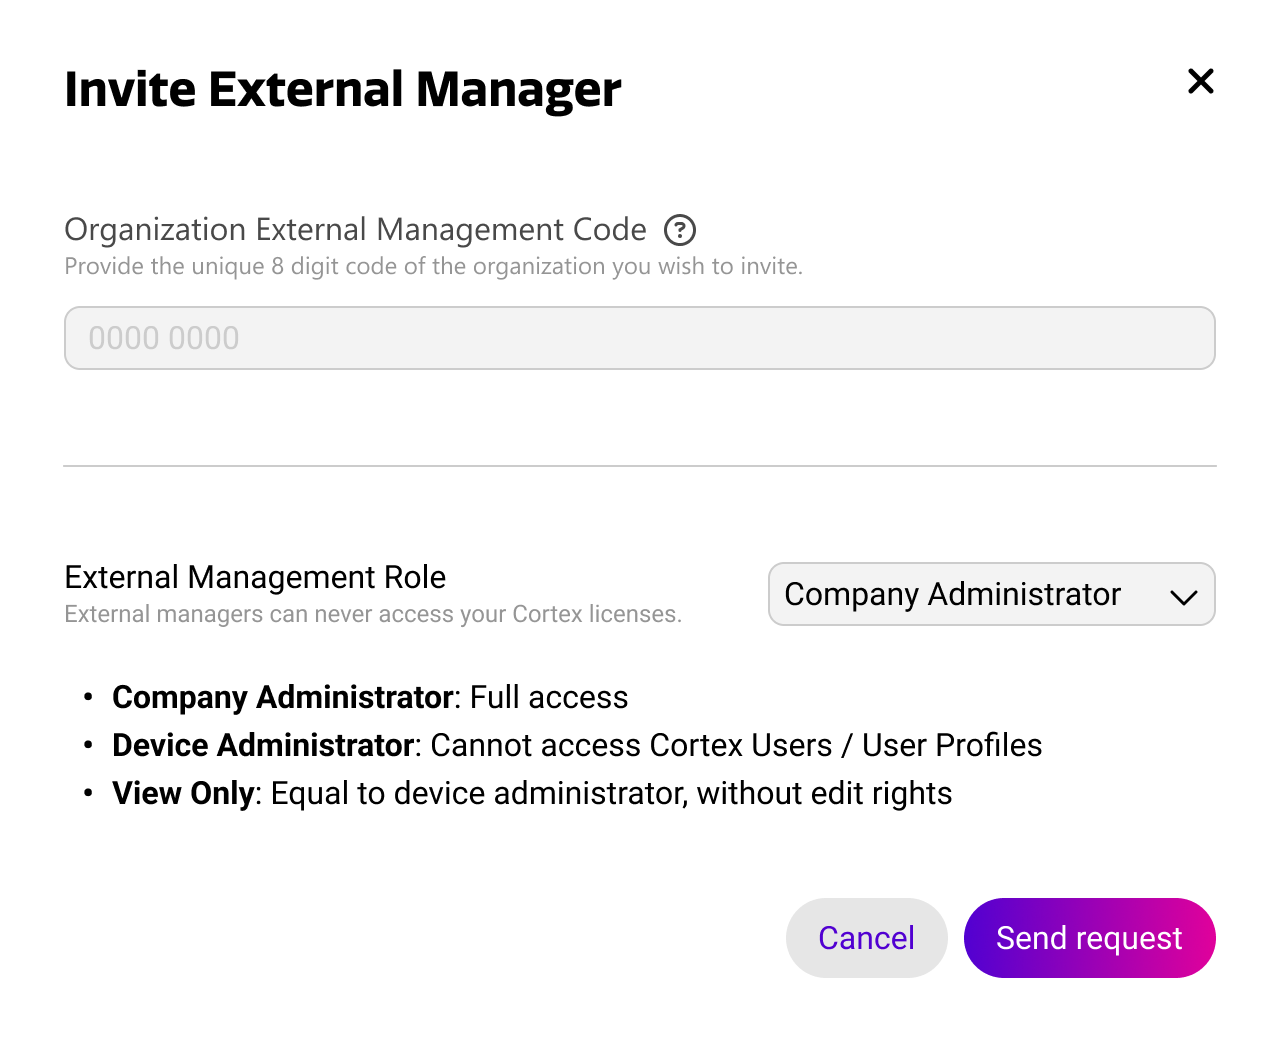This screenshot has width=1280, height=1042.
Task: Click the Organization External Management Code label
Action: pos(355,230)
